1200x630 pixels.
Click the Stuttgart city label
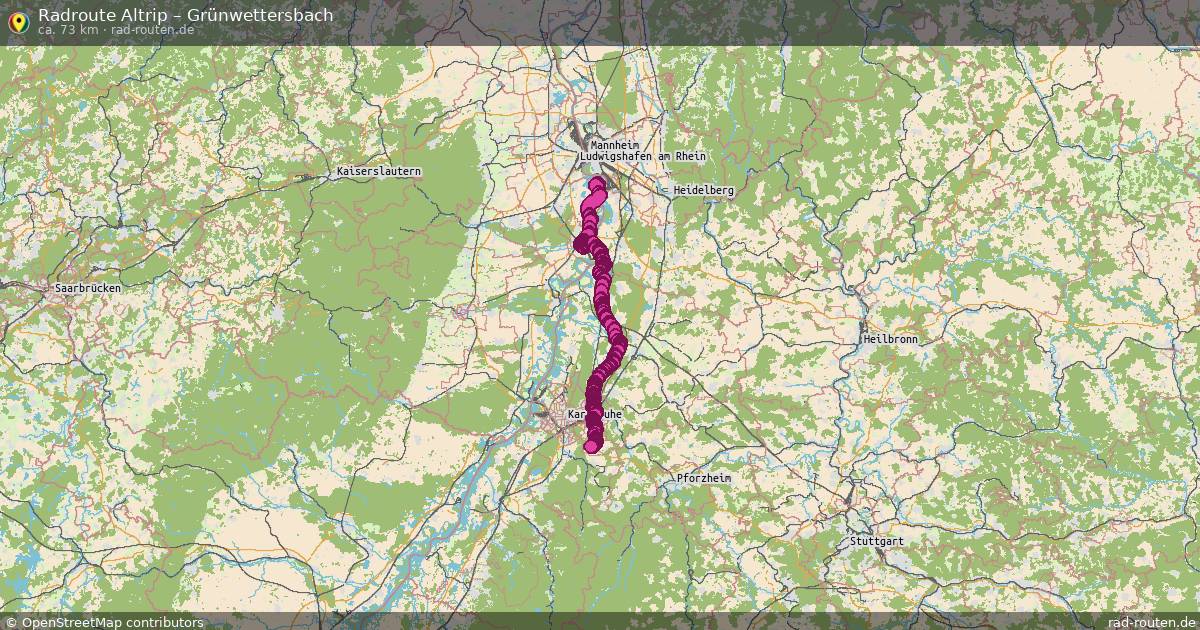(876, 541)
